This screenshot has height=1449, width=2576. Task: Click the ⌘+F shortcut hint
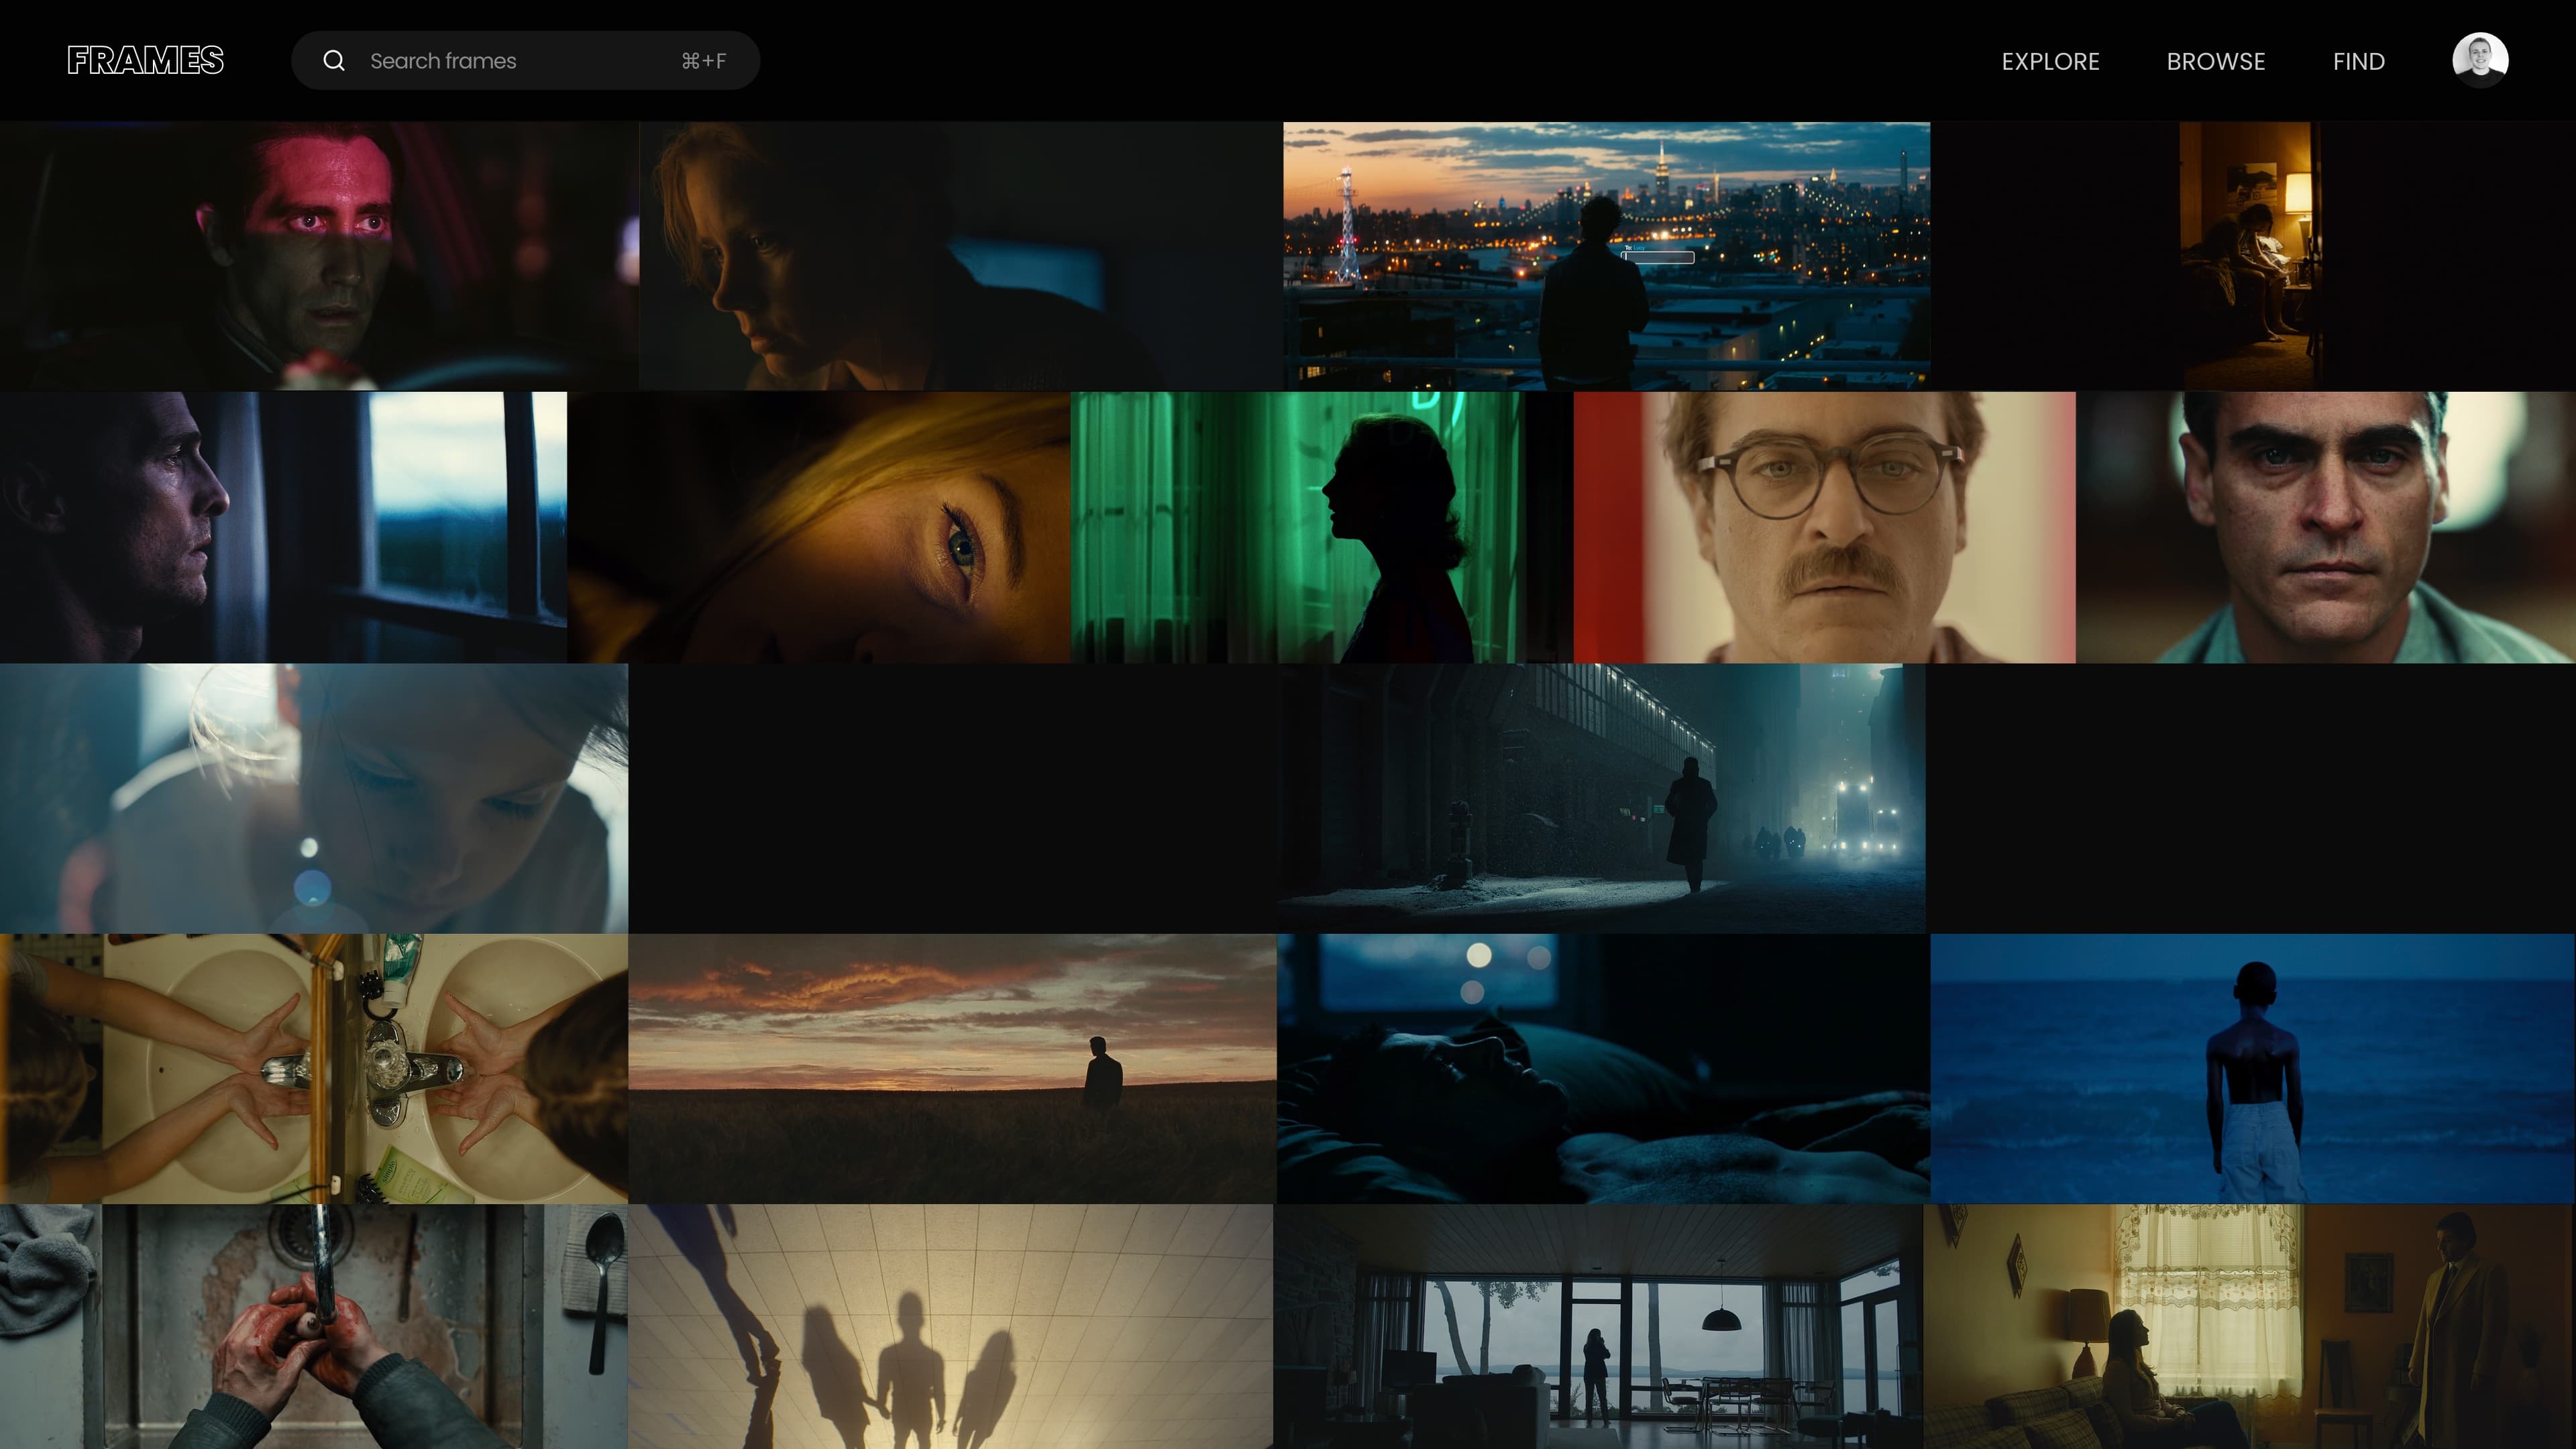coord(704,61)
